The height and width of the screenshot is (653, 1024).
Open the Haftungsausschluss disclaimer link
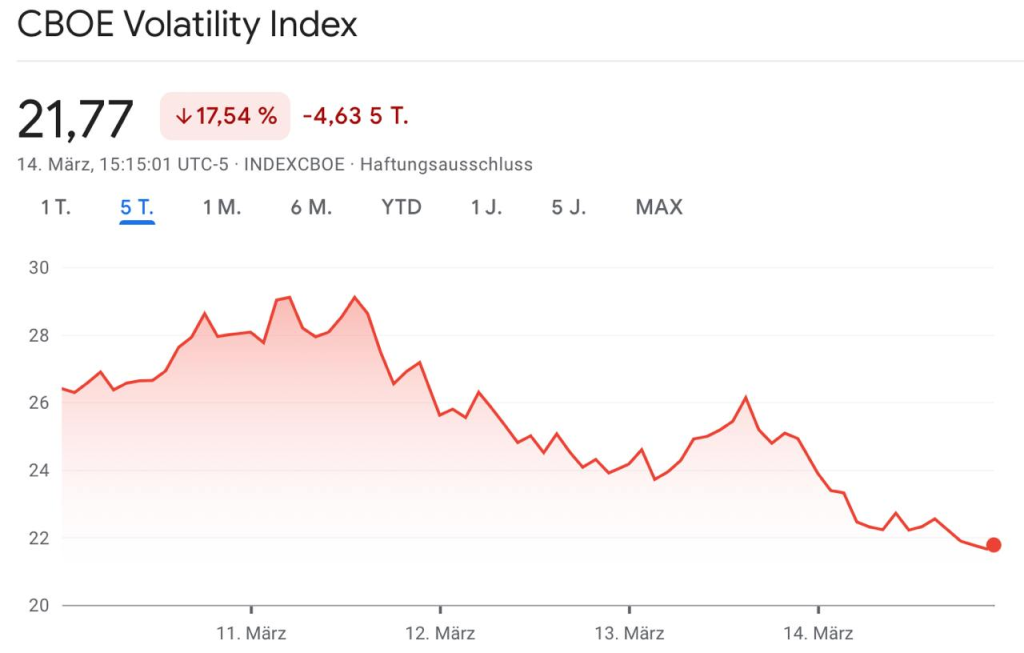coord(446,164)
